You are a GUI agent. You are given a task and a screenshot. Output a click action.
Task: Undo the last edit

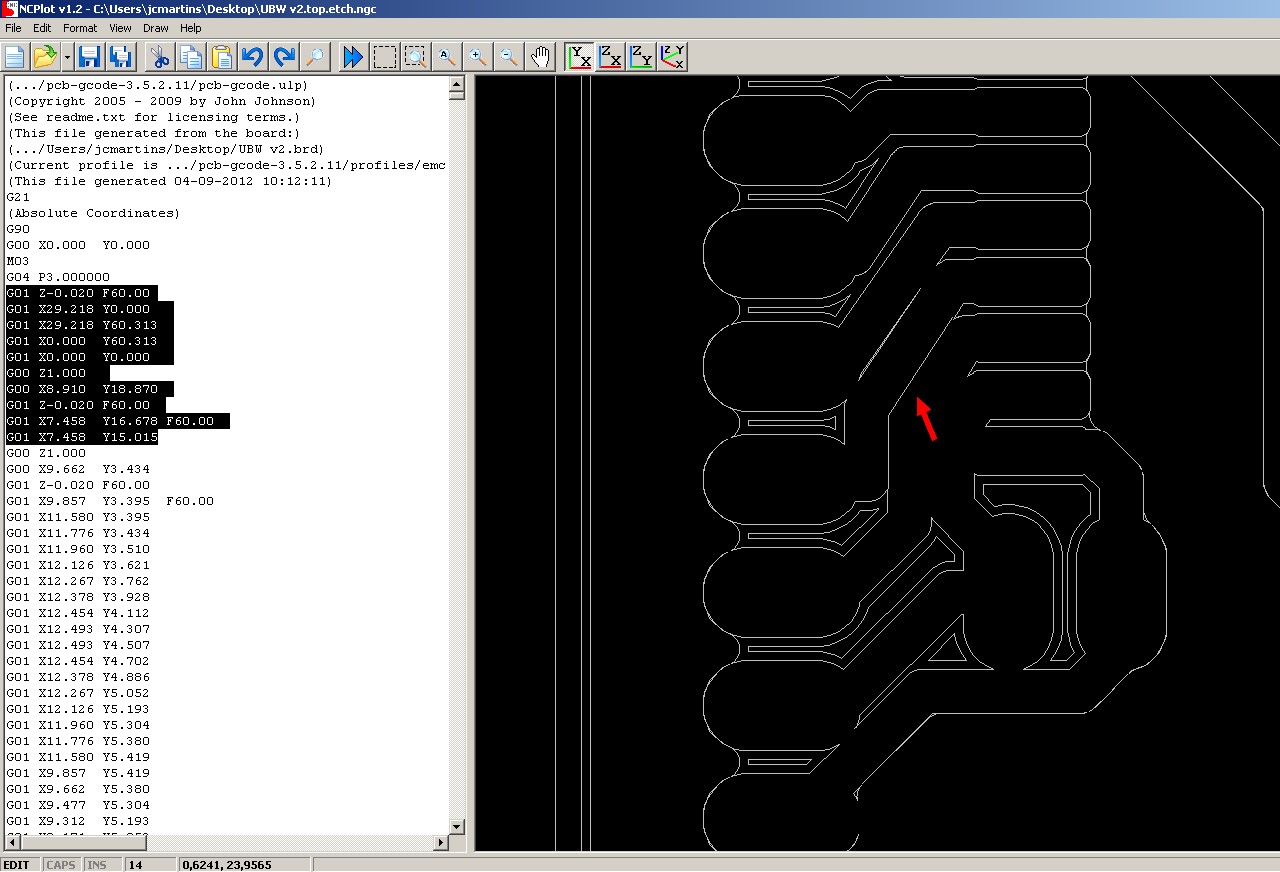point(253,57)
